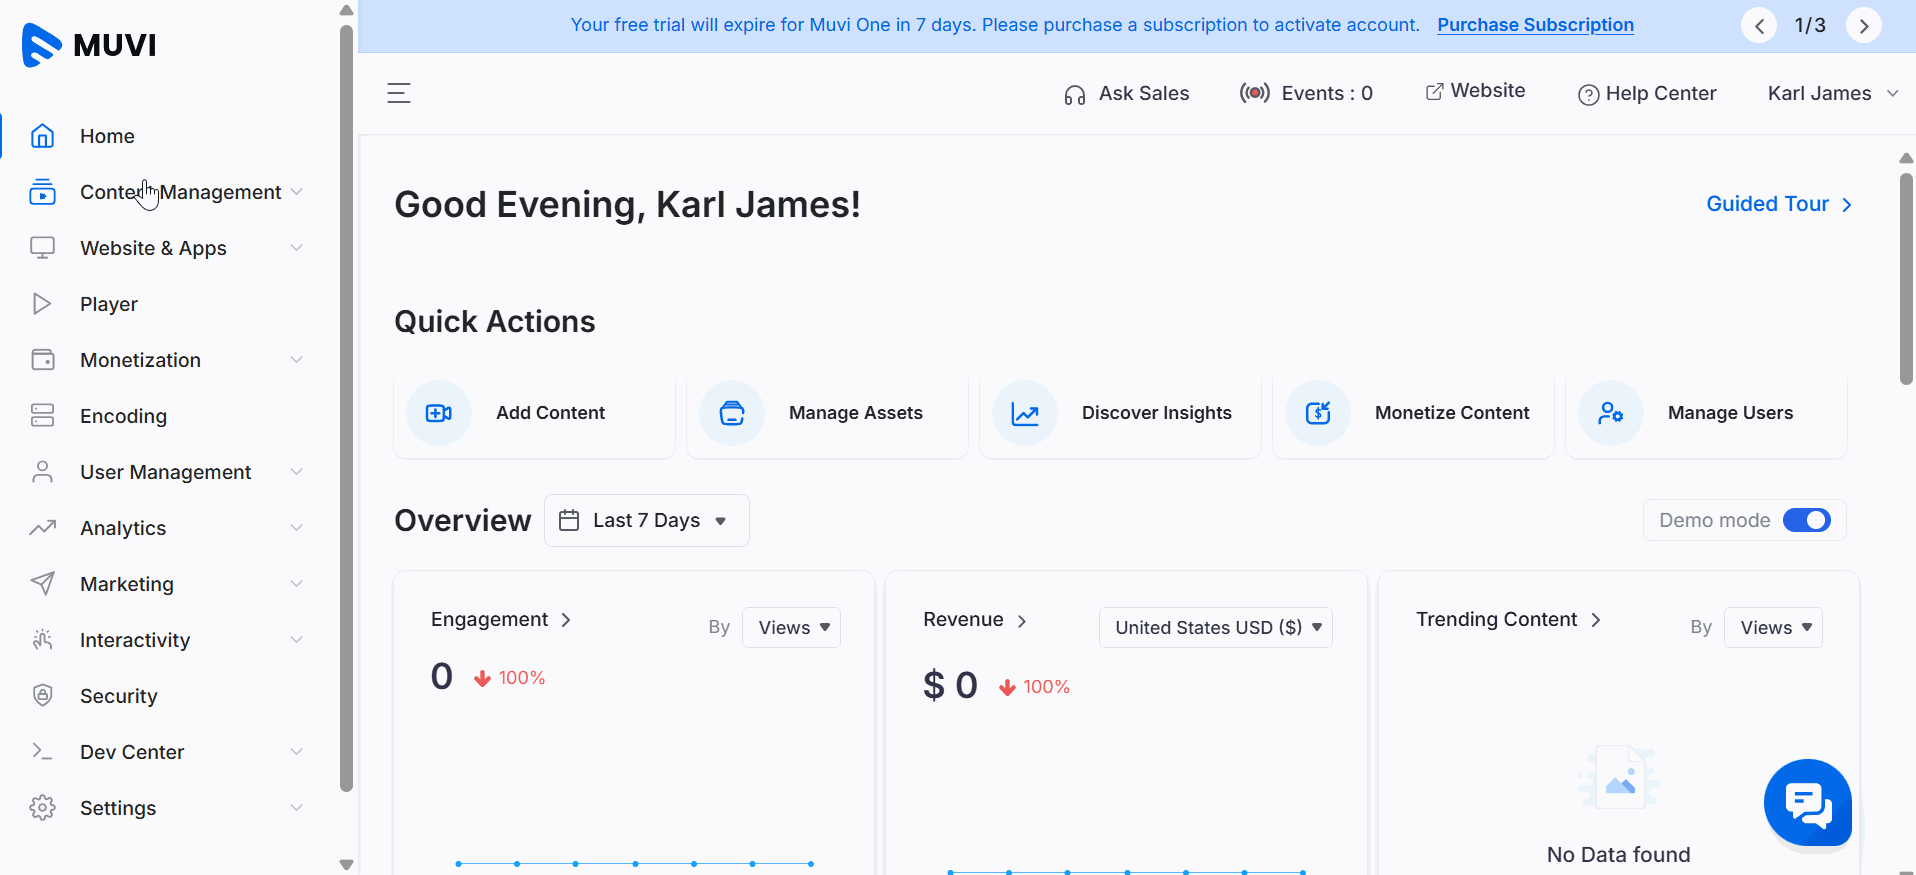
Task: Open the live chat bubble icon
Action: point(1808,802)
